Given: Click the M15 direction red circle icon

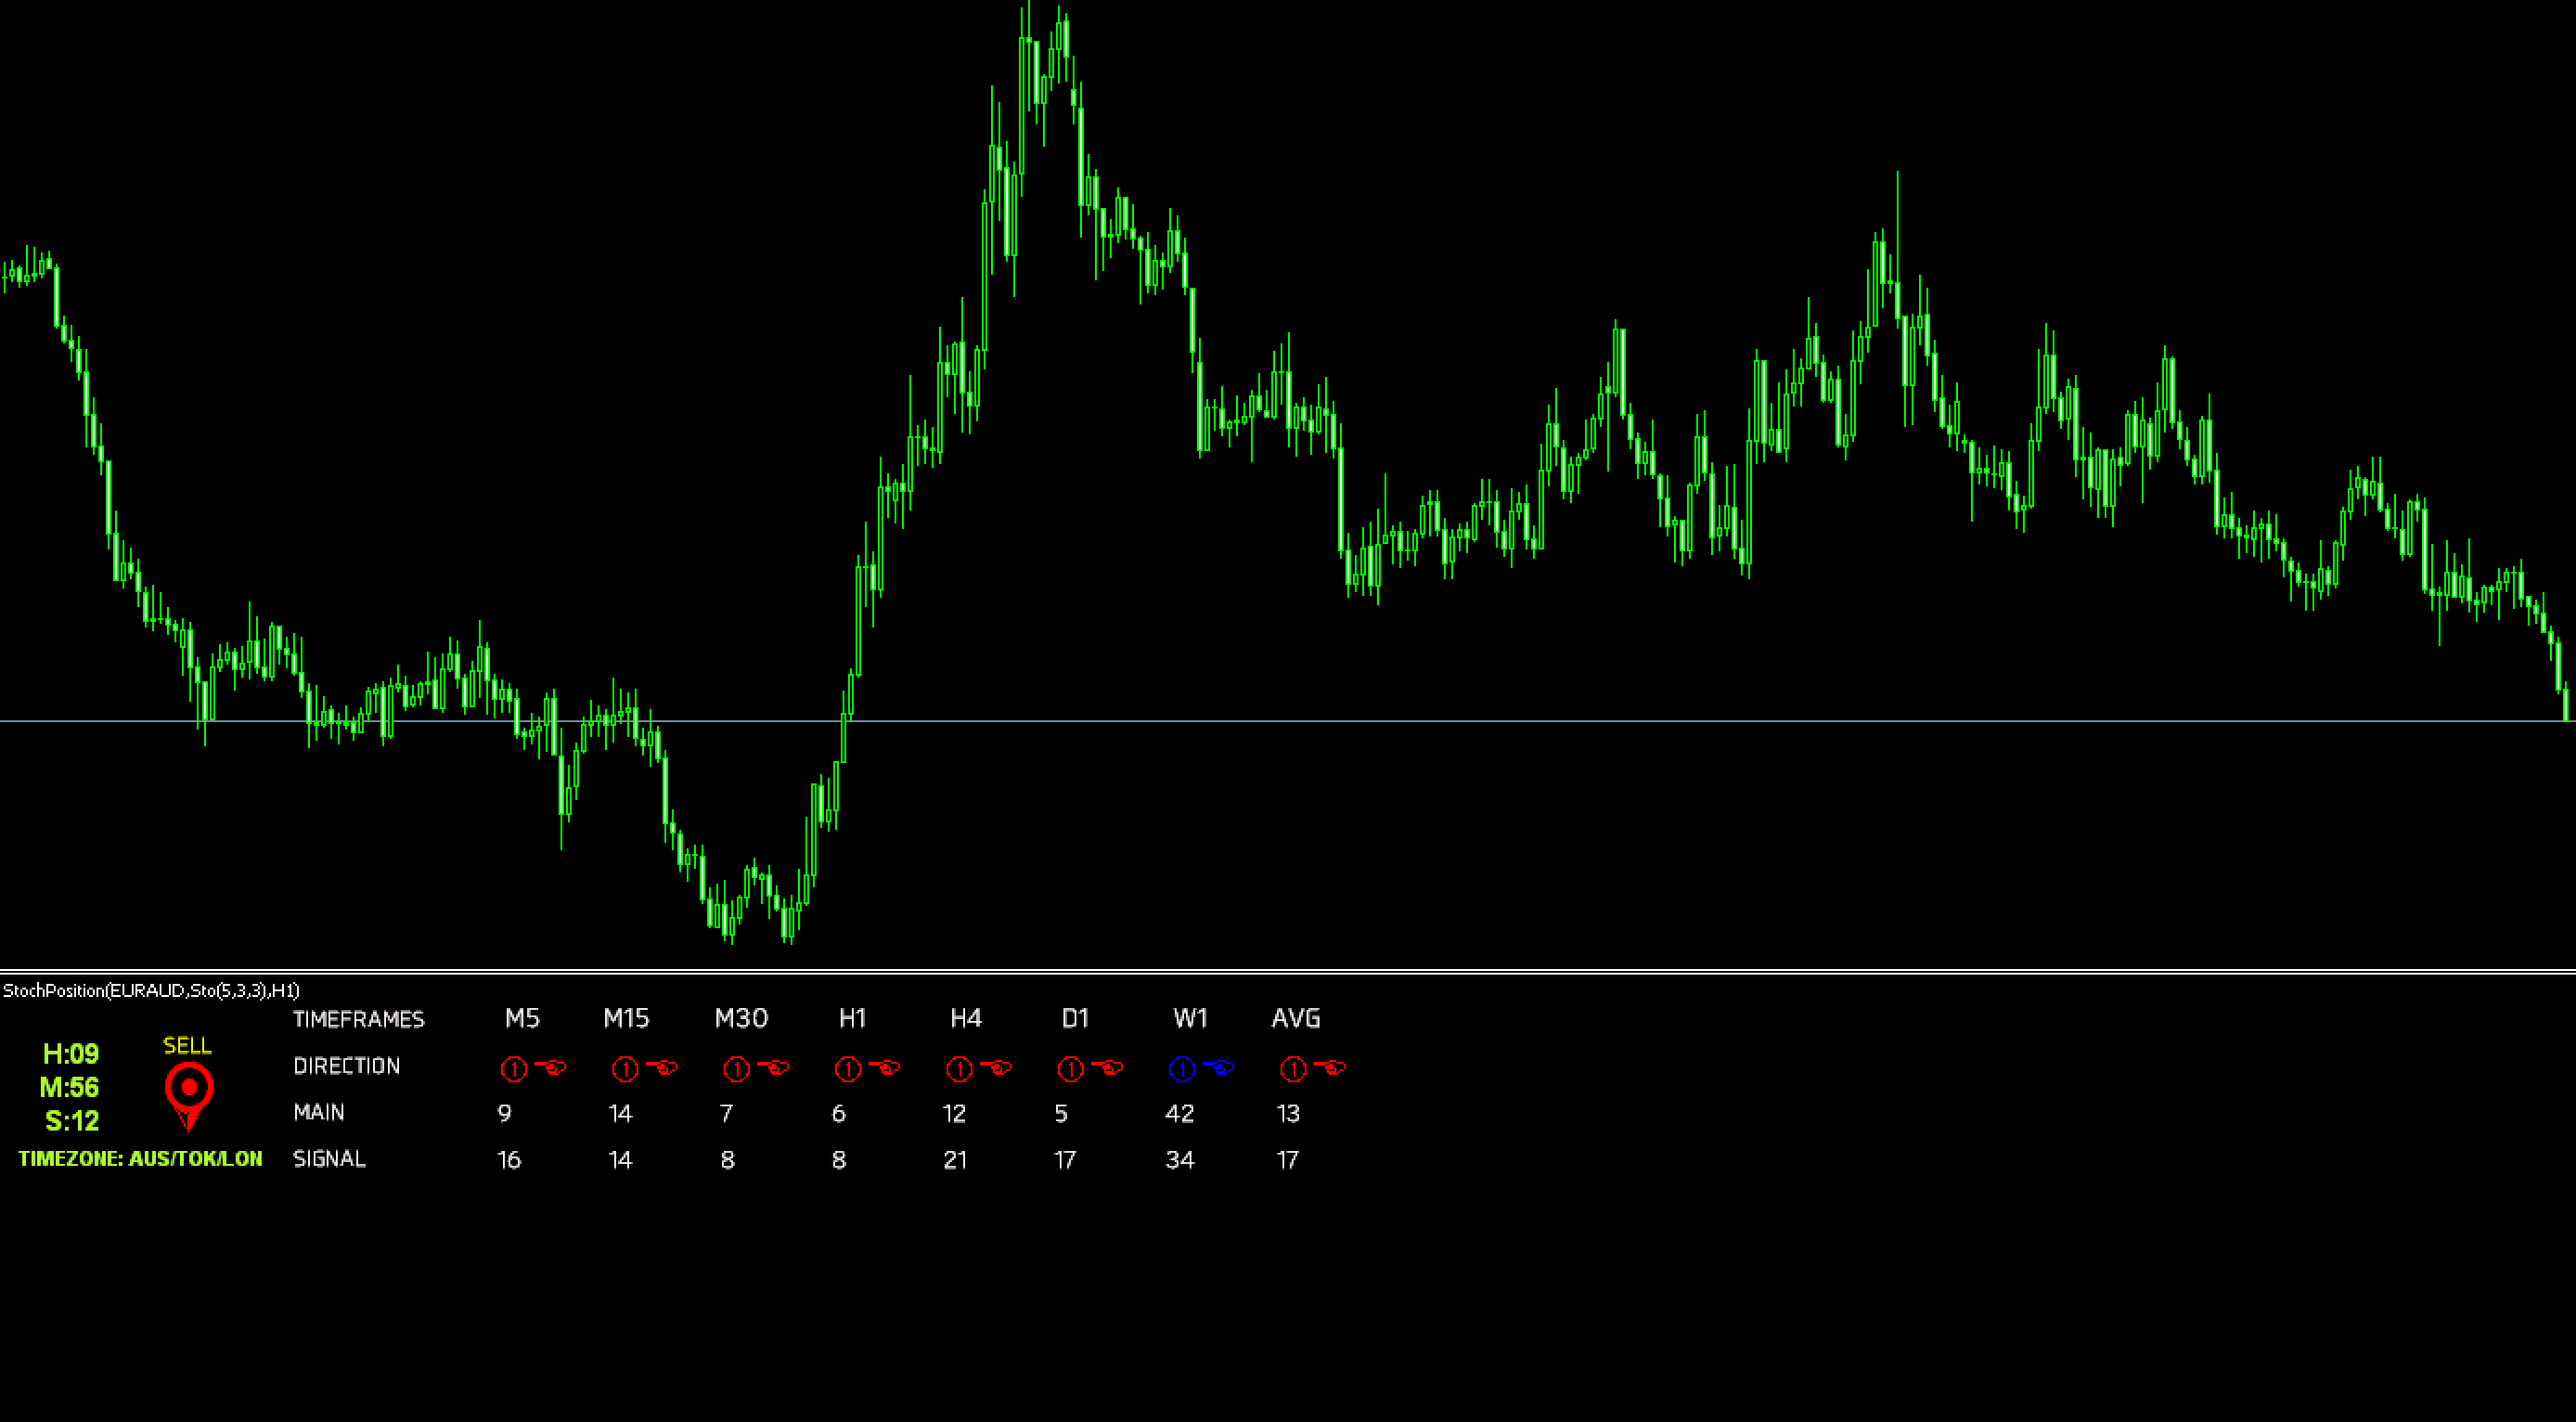Looking at the screenshot, I should tap(625, 1069).
